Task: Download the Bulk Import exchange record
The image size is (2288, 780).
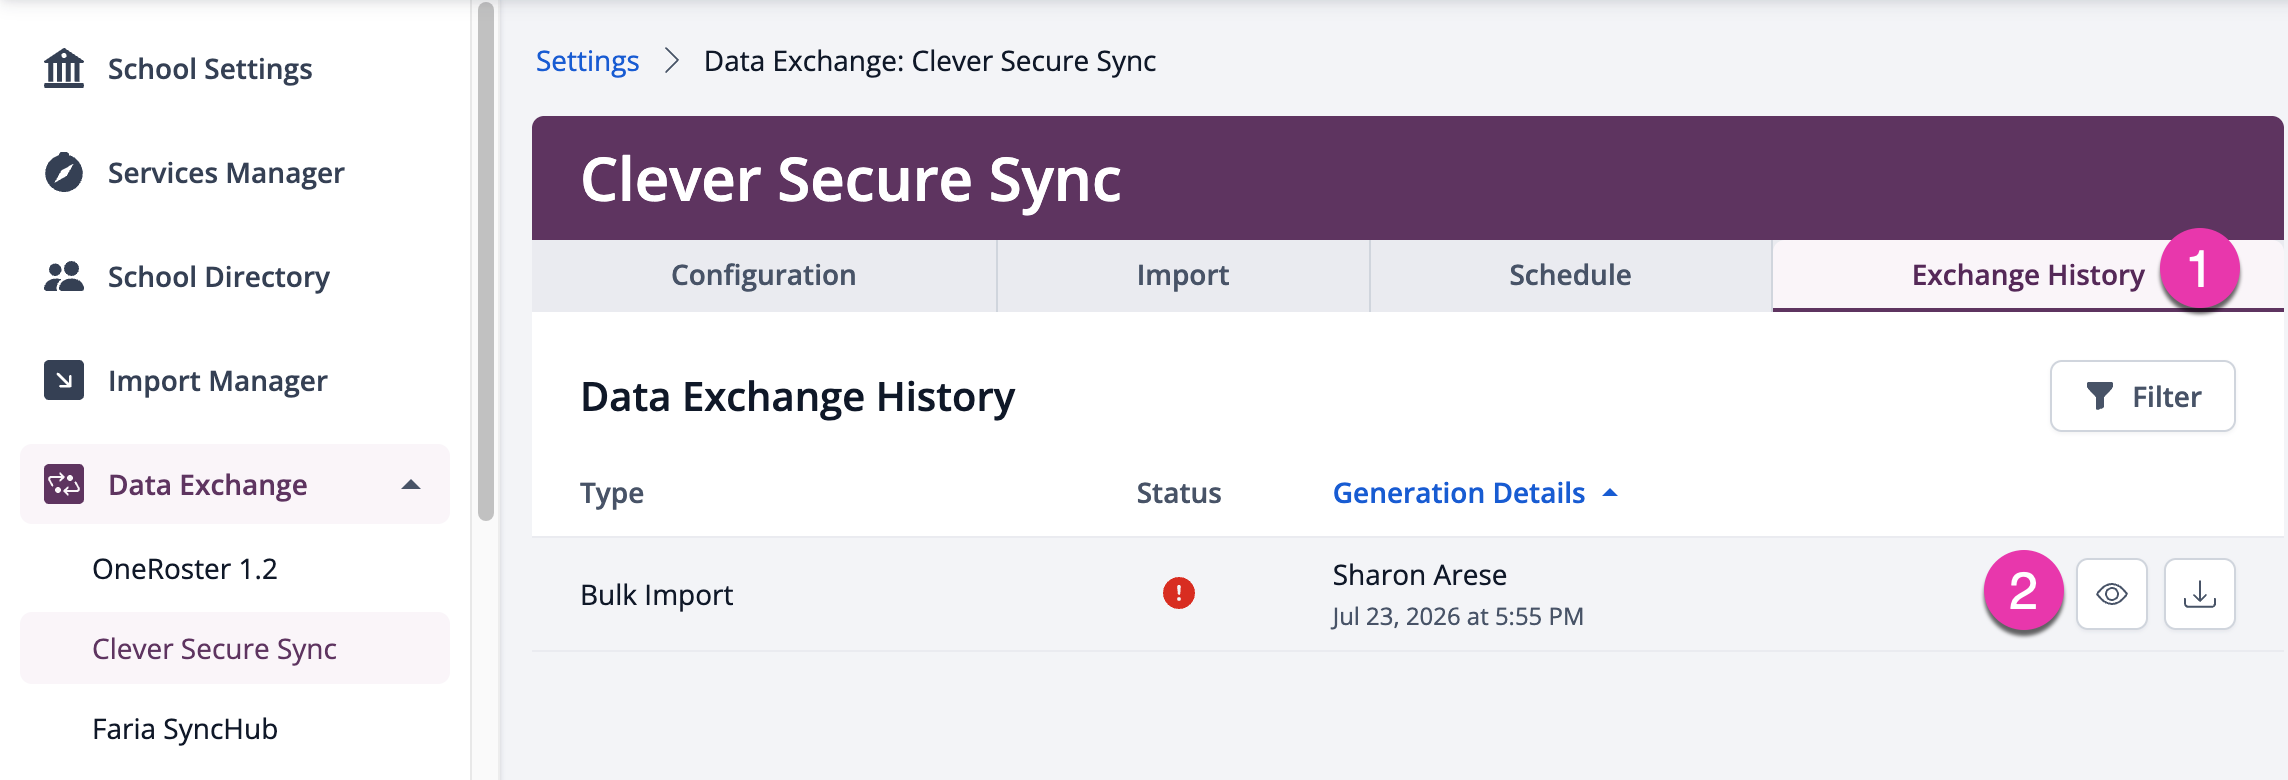Action: tap(2199, 594)
